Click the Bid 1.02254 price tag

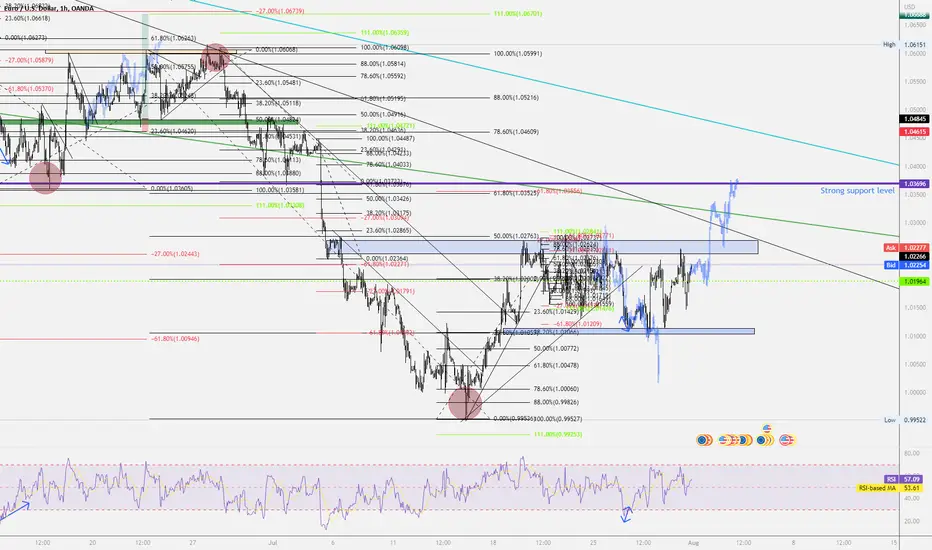pyautogui.click(x=905, y=265)
